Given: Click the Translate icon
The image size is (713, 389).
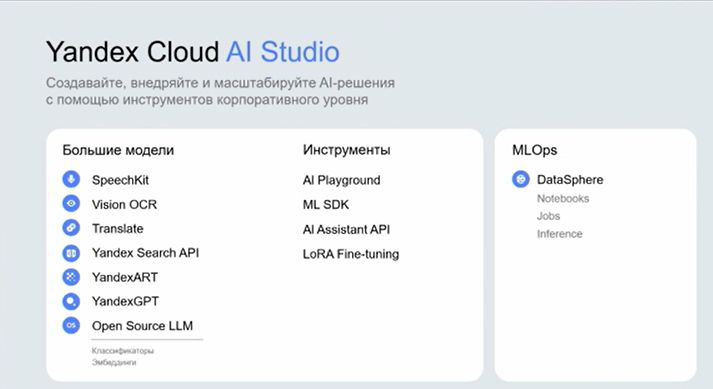Looking at the screenshot, I should (71, 228).
